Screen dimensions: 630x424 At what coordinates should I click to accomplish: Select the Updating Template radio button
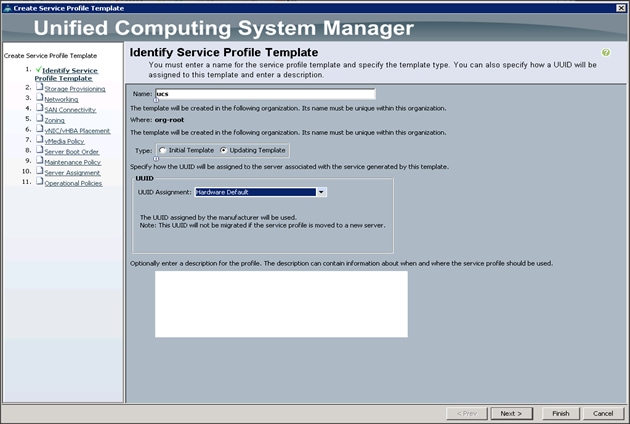tap(223, 150)
